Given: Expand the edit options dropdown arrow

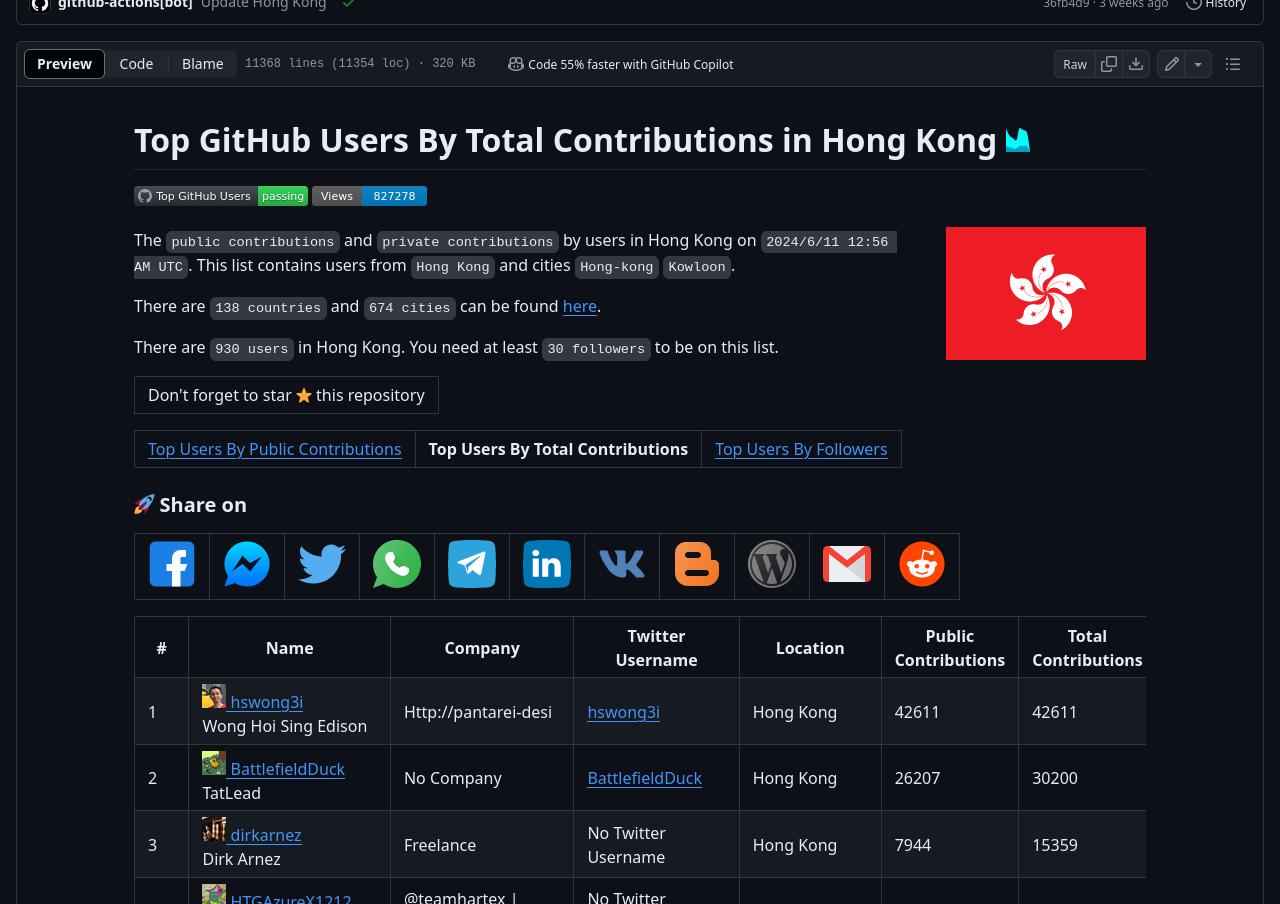Looking at the screenshot, I should click(1198, 64).
